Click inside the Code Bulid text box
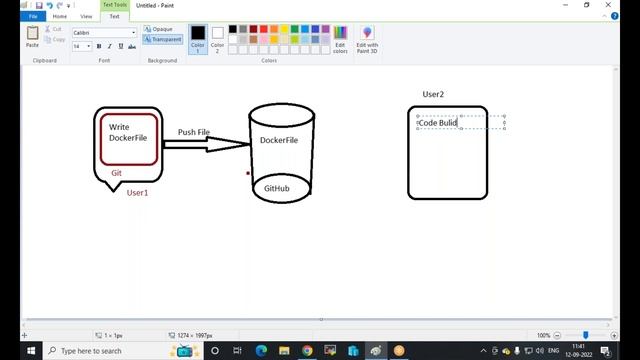The image size is (640, 360). [x=461, y=122]
